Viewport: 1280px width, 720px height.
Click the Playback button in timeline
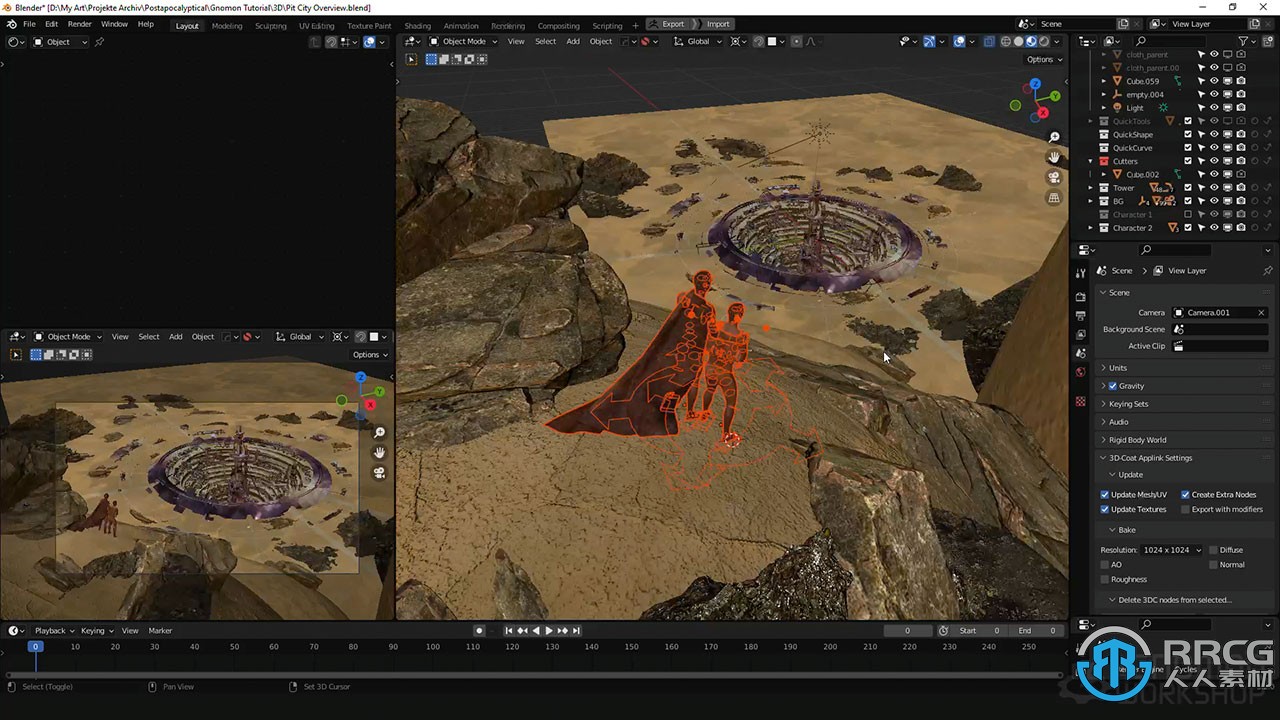(54, 631)
